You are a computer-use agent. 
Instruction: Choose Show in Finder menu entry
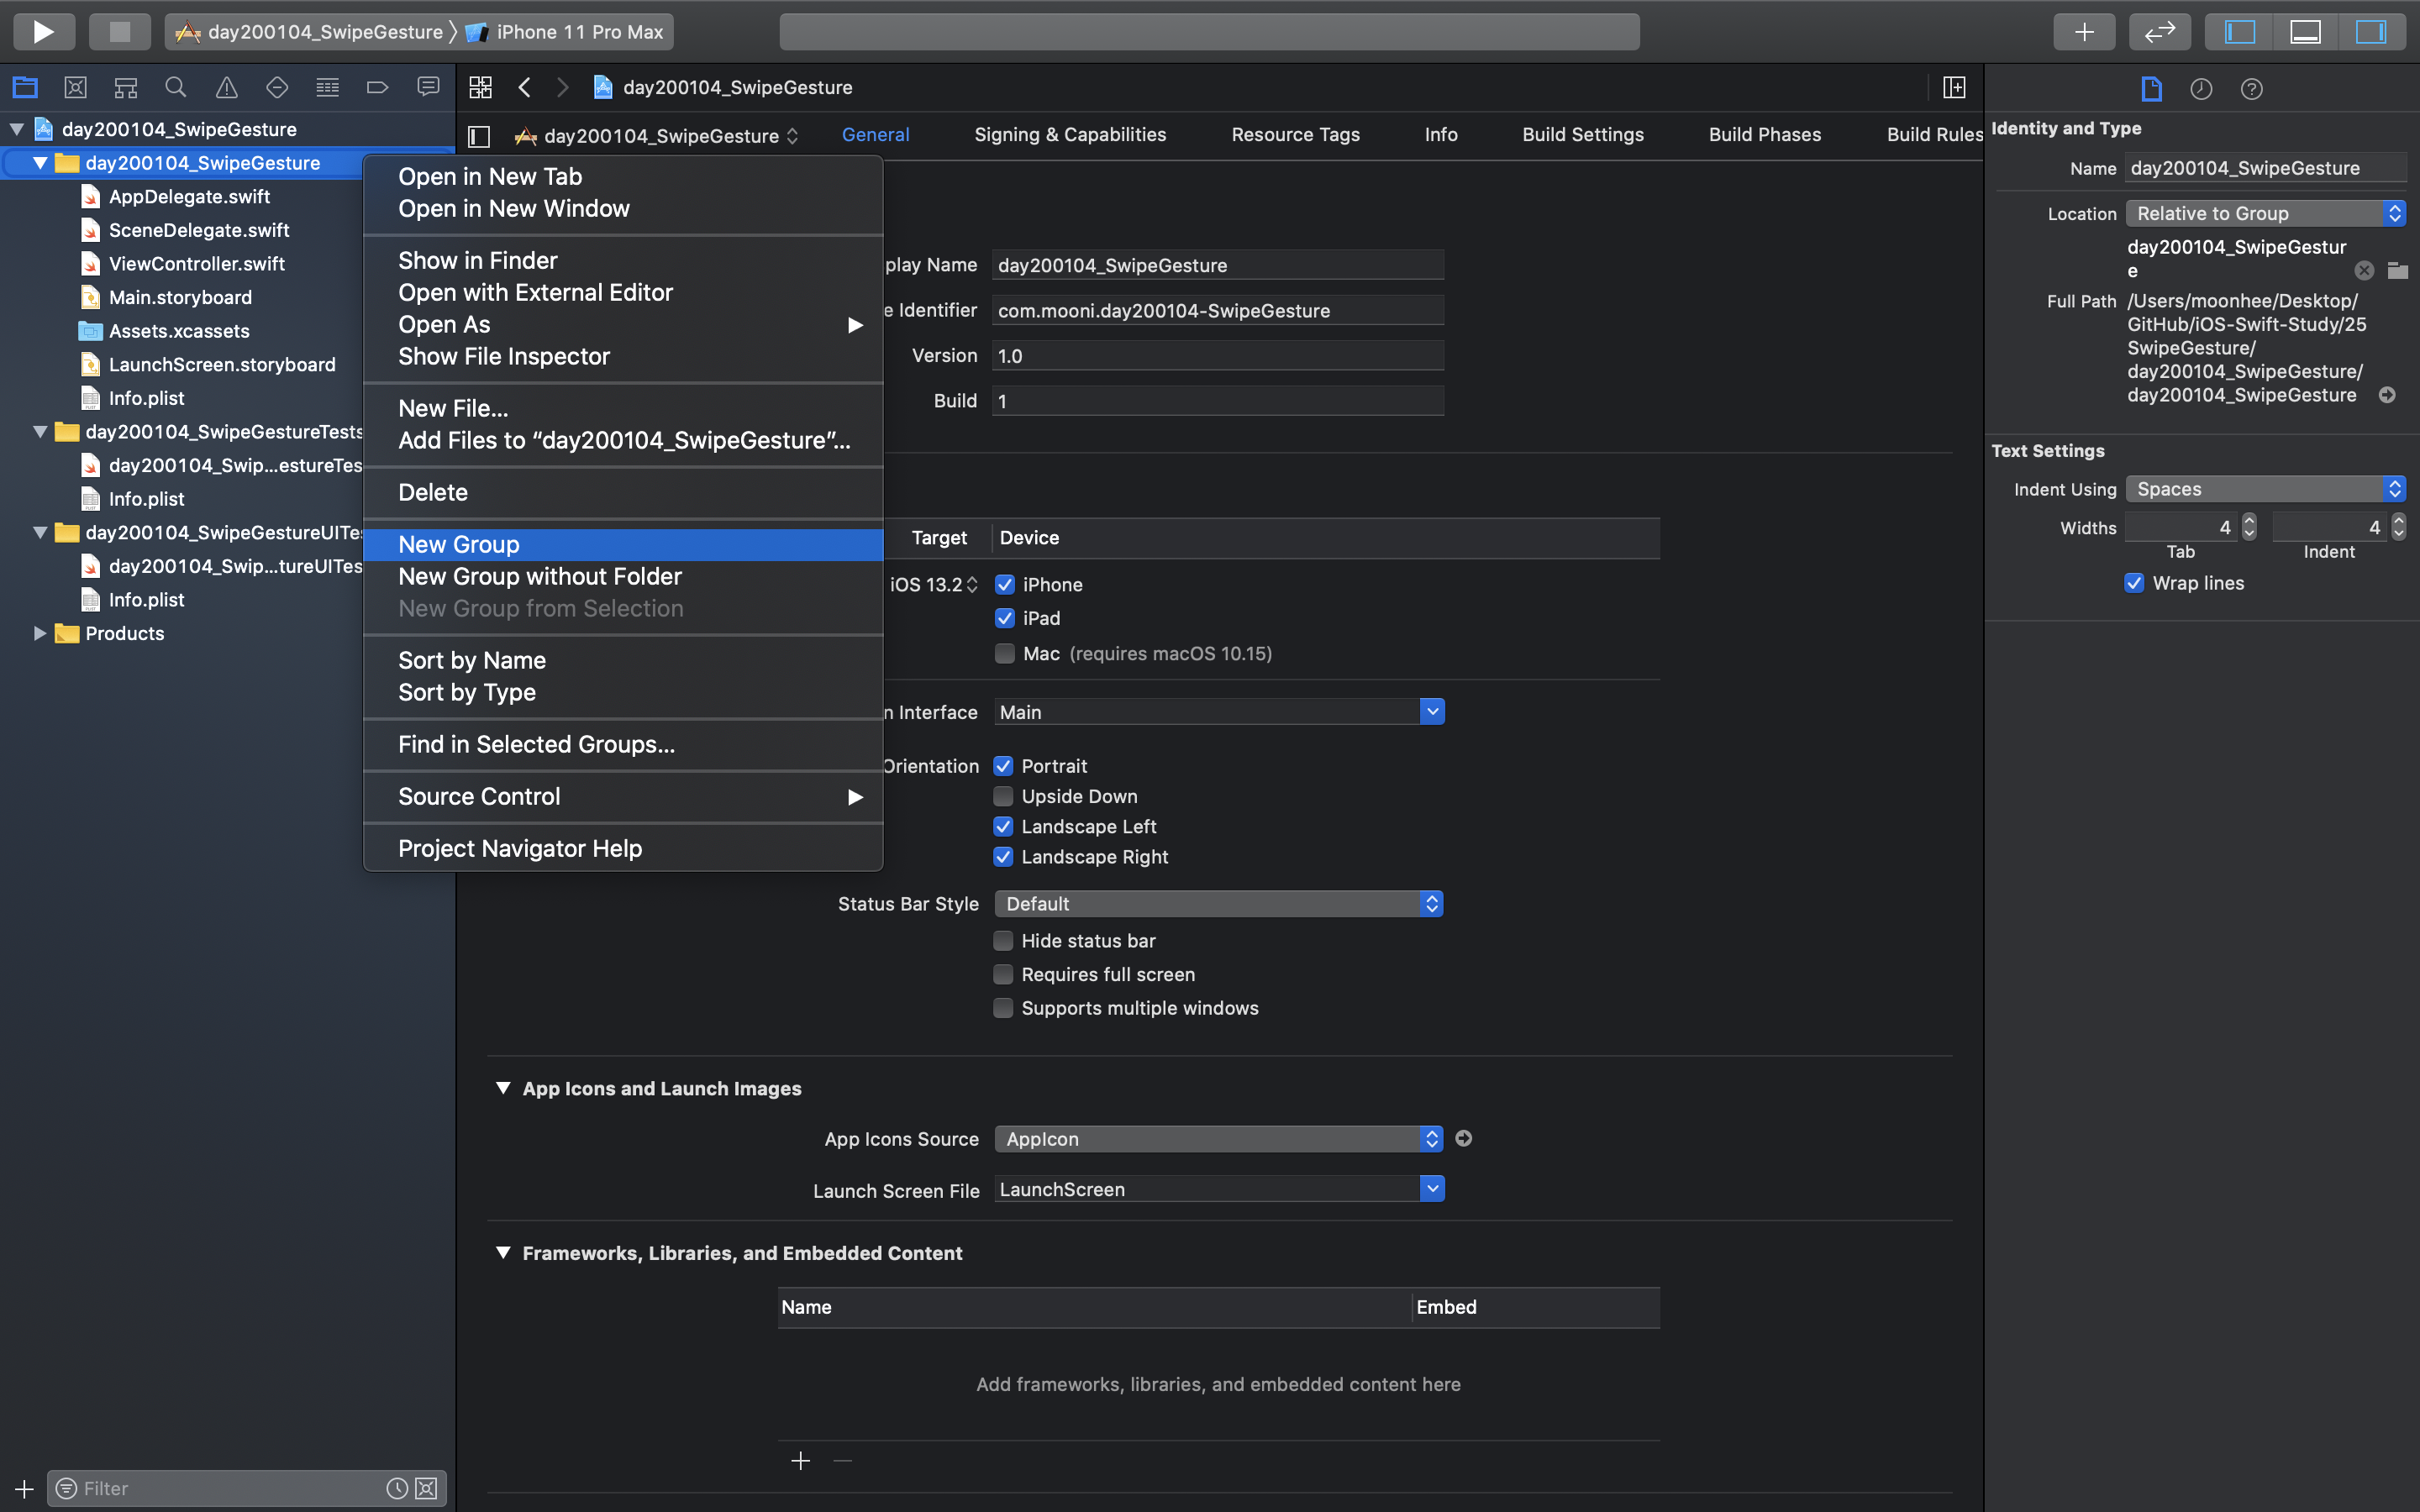pyautogui.click(x=477, y=260)
